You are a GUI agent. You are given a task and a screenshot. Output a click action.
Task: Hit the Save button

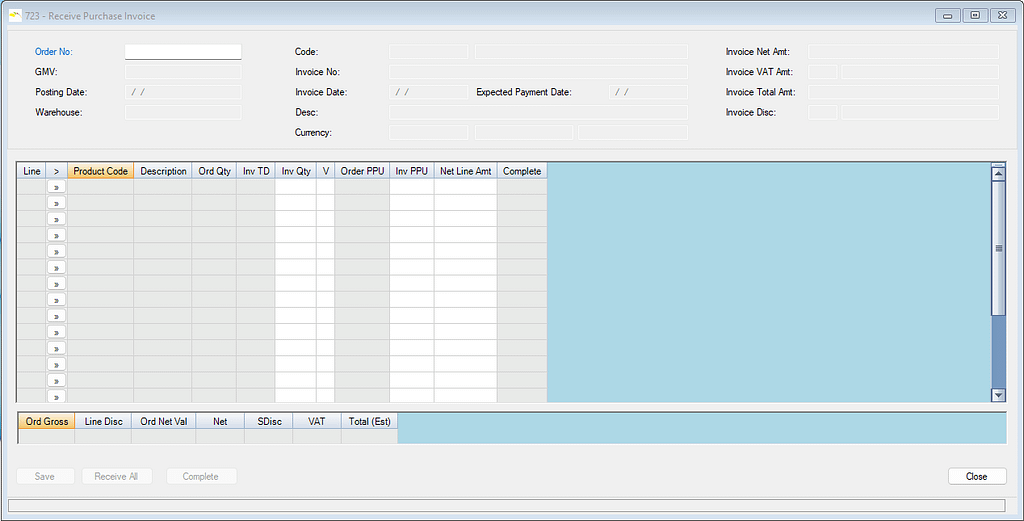click(45, 476)
